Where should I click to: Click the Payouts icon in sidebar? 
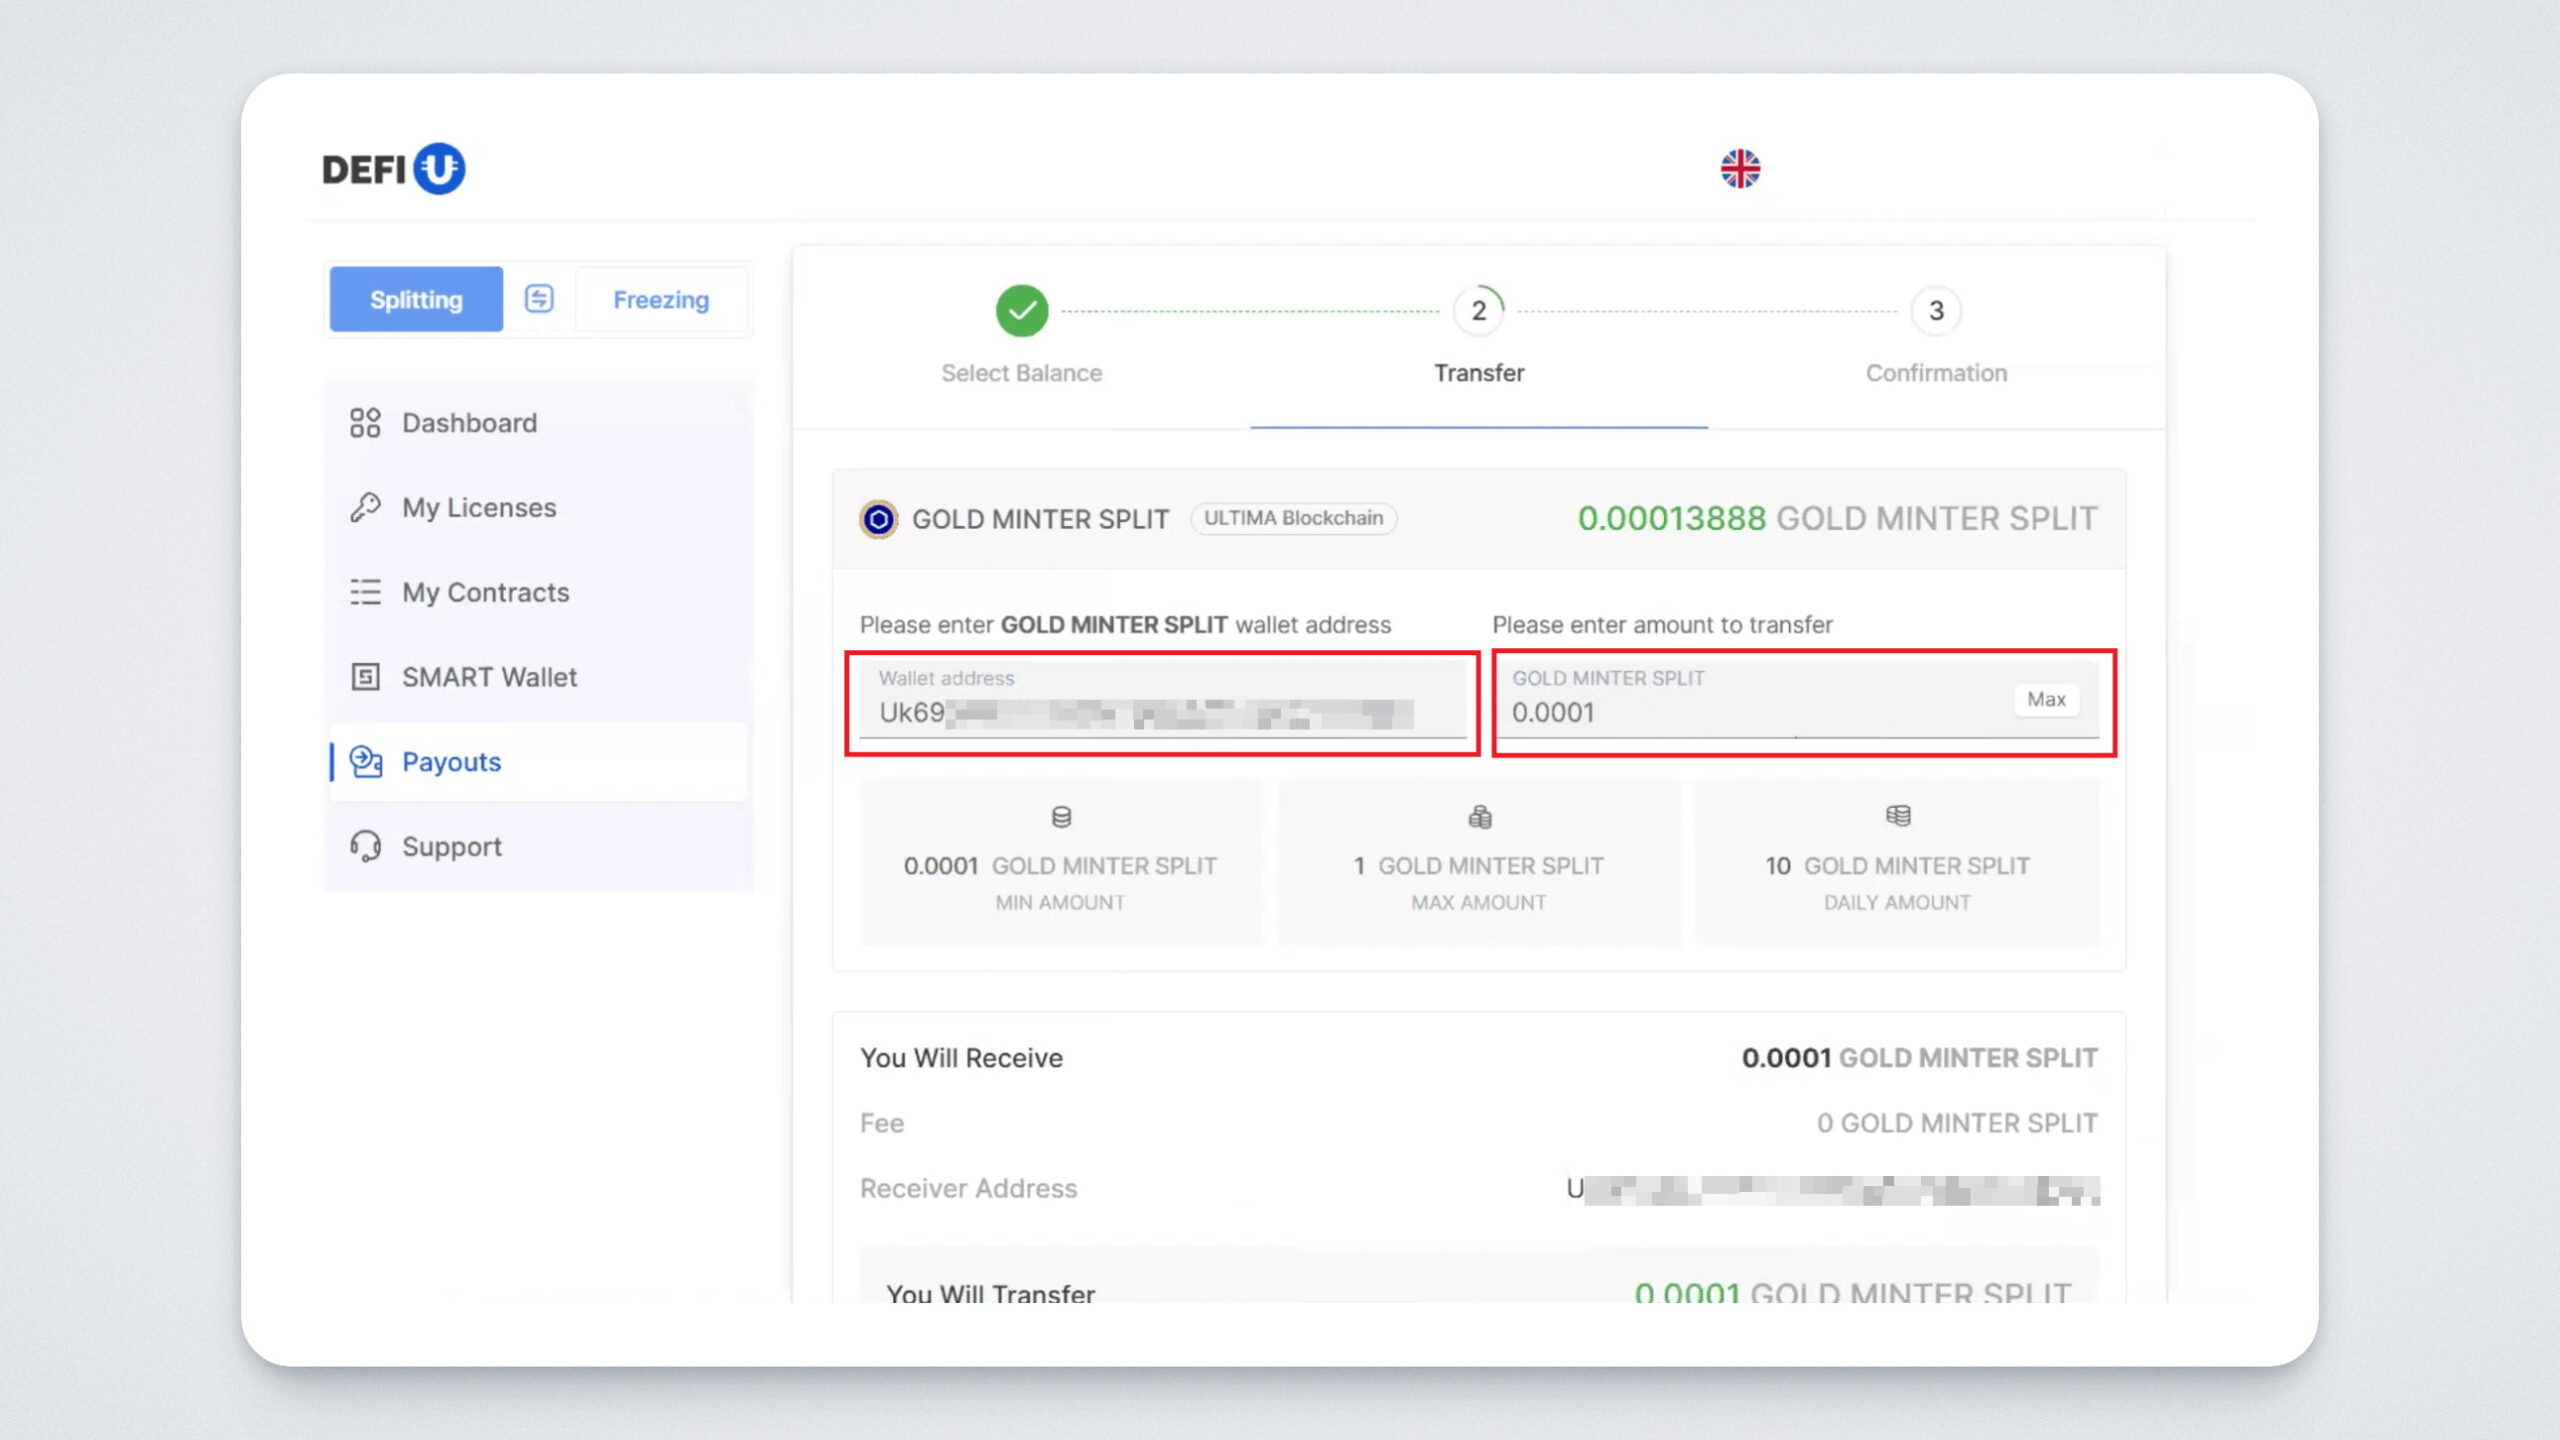click(365, 762)
